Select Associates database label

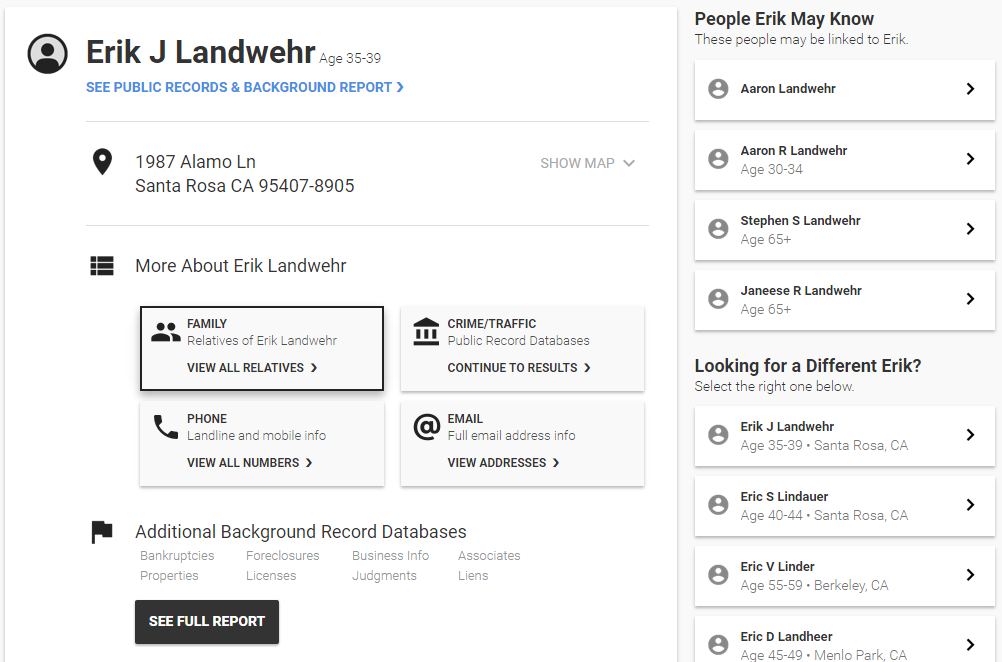tap(489, 555)
